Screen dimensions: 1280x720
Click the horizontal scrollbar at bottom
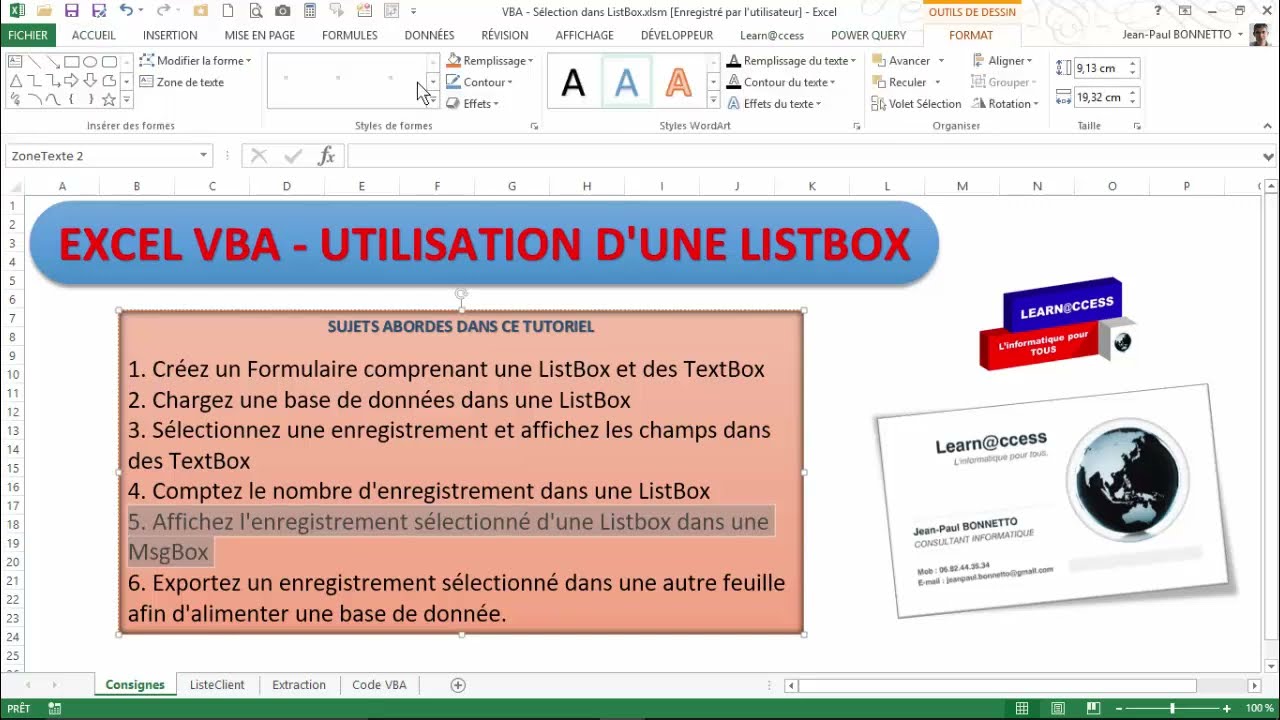click(x=997, y=685)
